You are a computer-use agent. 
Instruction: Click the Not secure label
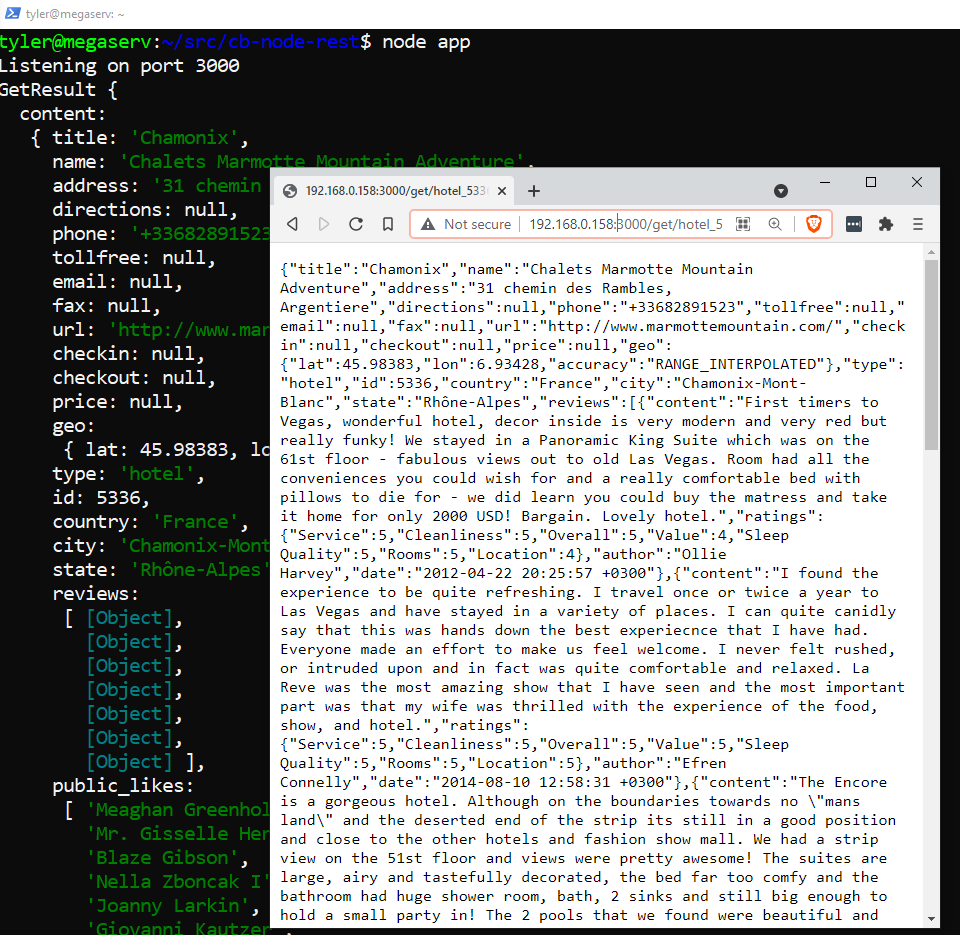coord(478,224)
